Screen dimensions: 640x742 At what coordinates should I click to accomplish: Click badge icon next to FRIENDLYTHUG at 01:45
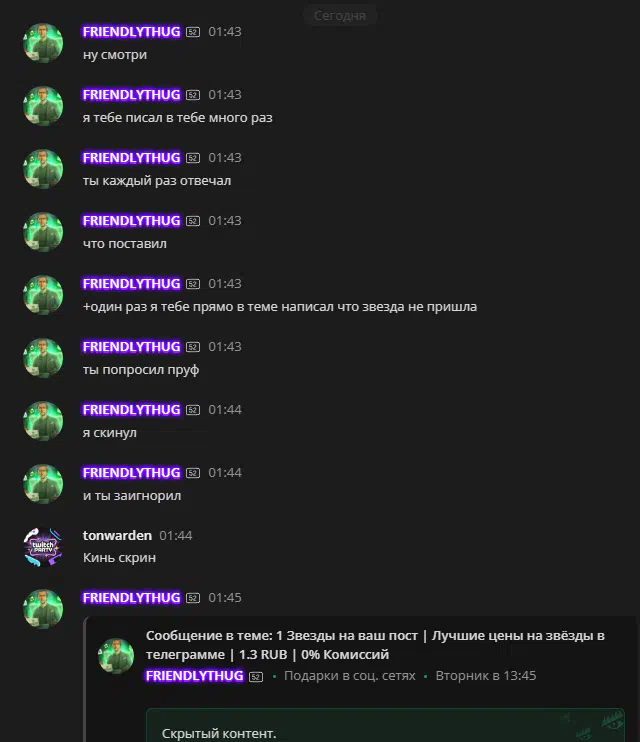pyautogui.click(x=193, y=598)
